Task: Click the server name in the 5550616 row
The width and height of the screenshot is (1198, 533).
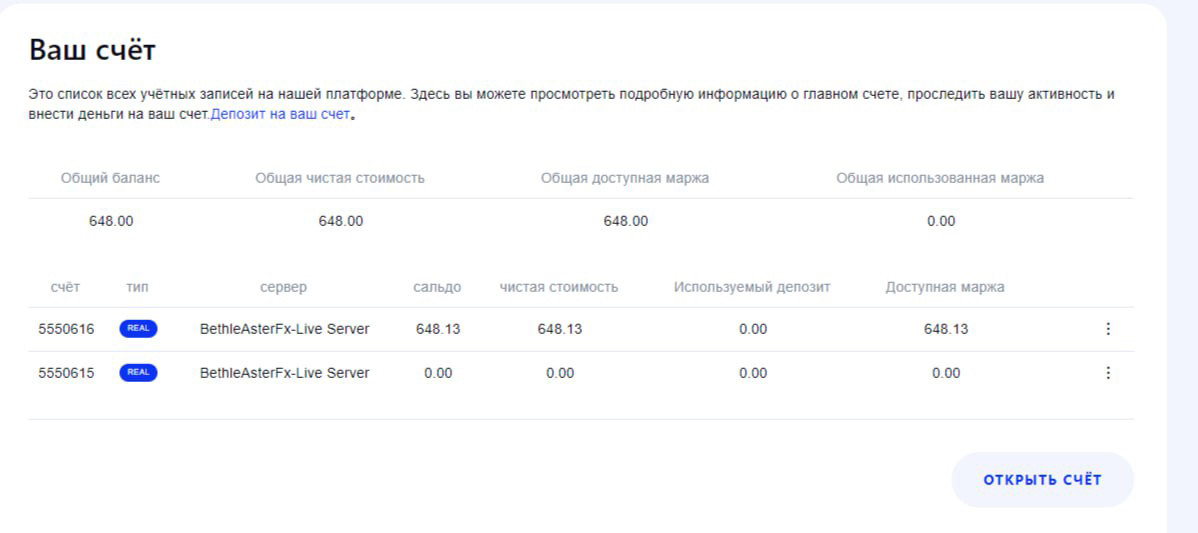Action: (x=284, y=329)
